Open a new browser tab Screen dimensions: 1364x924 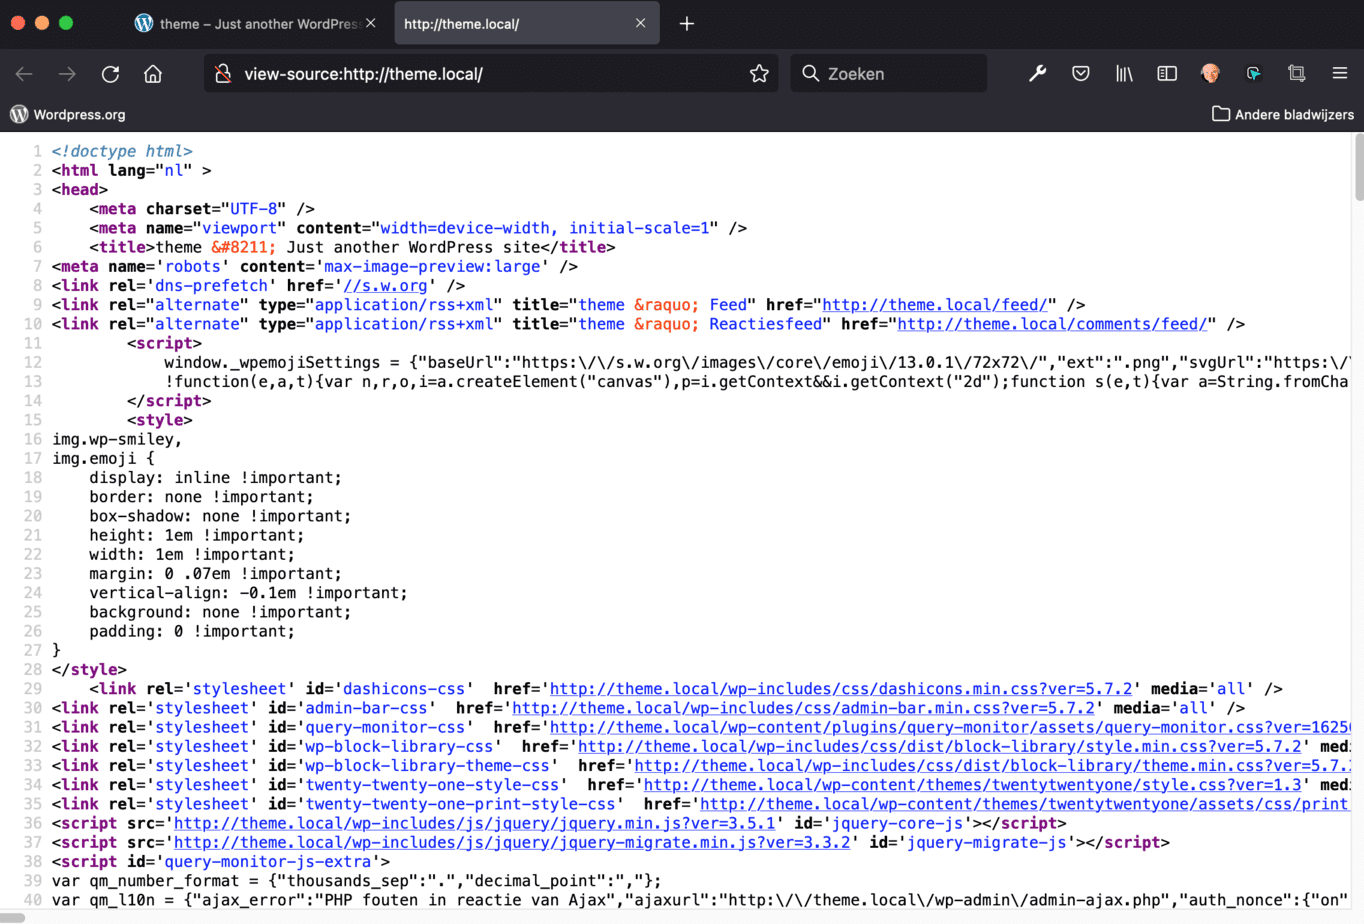click(687, 23)
